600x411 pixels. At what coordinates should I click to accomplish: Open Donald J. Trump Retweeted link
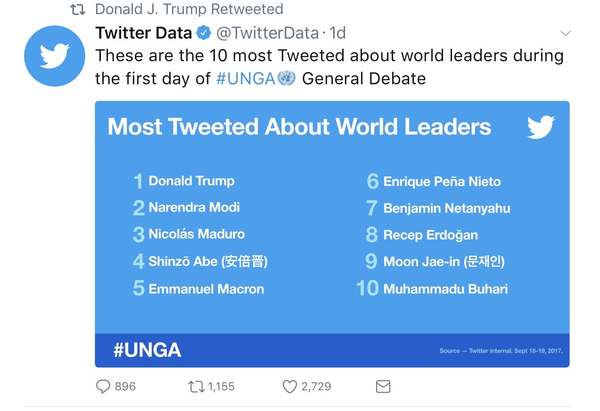189,10
